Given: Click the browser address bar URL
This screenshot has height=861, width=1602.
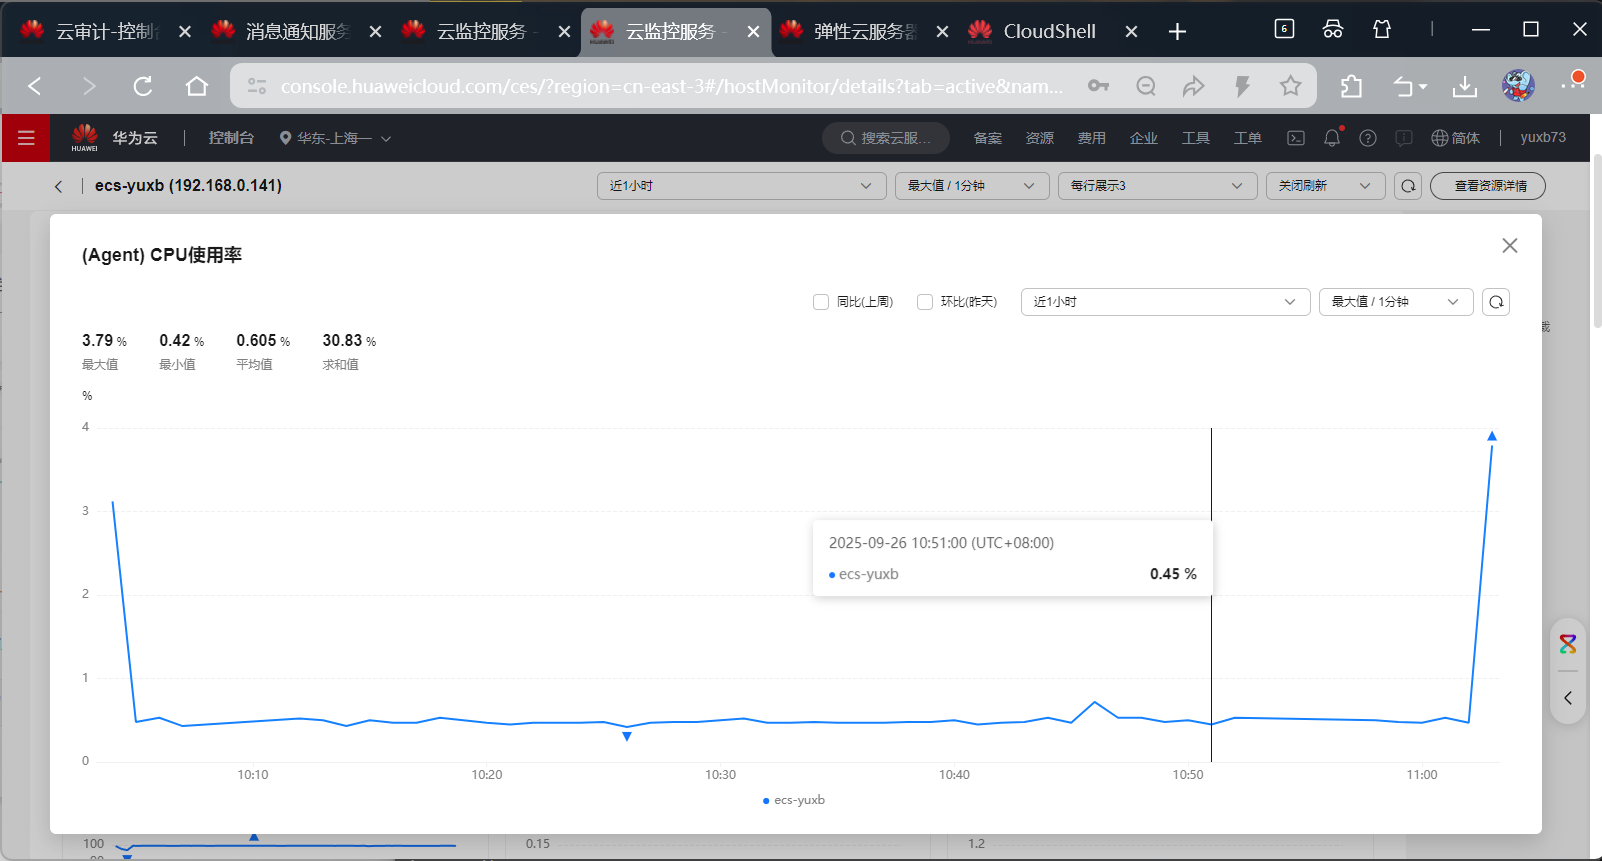Looking at the screenshot, I should click(x=671, y=86).
